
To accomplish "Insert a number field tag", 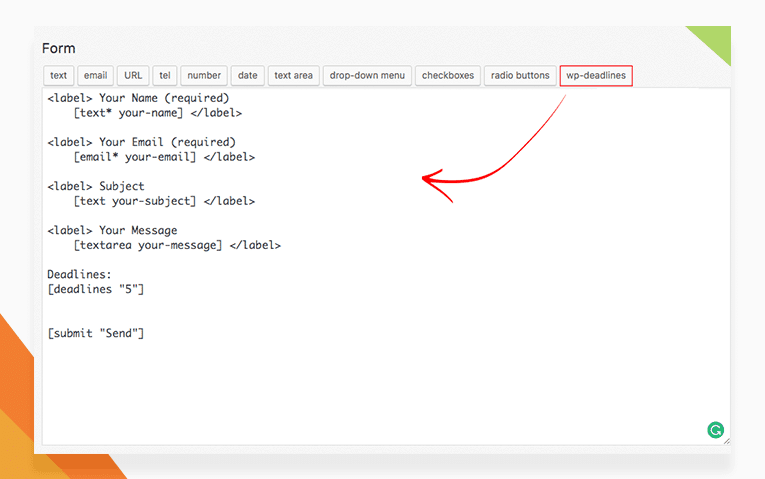I will (204, 76).
